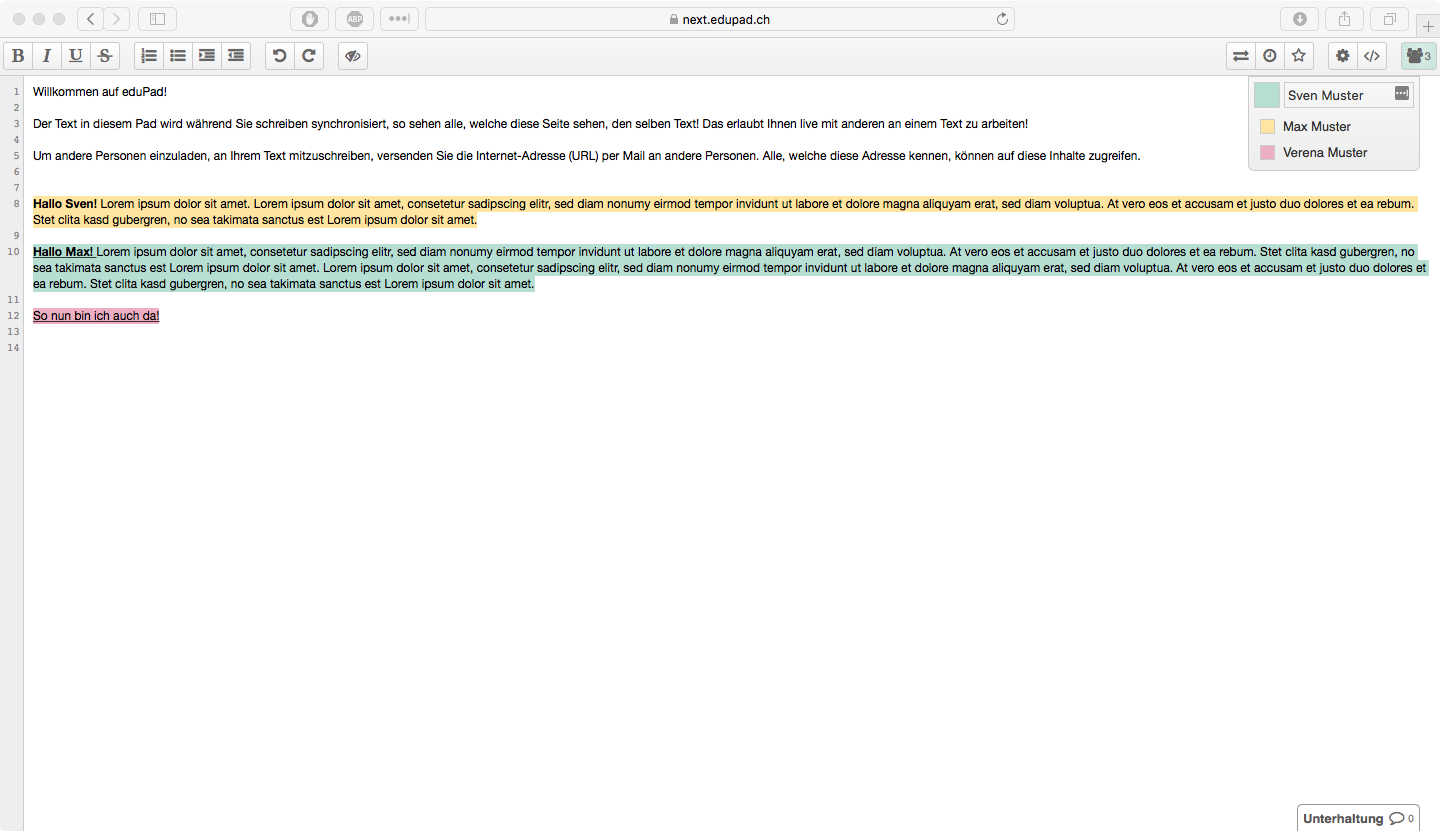1440x831 pixels.
Task: Open pad settings gear
Action: click(1343, 56)
